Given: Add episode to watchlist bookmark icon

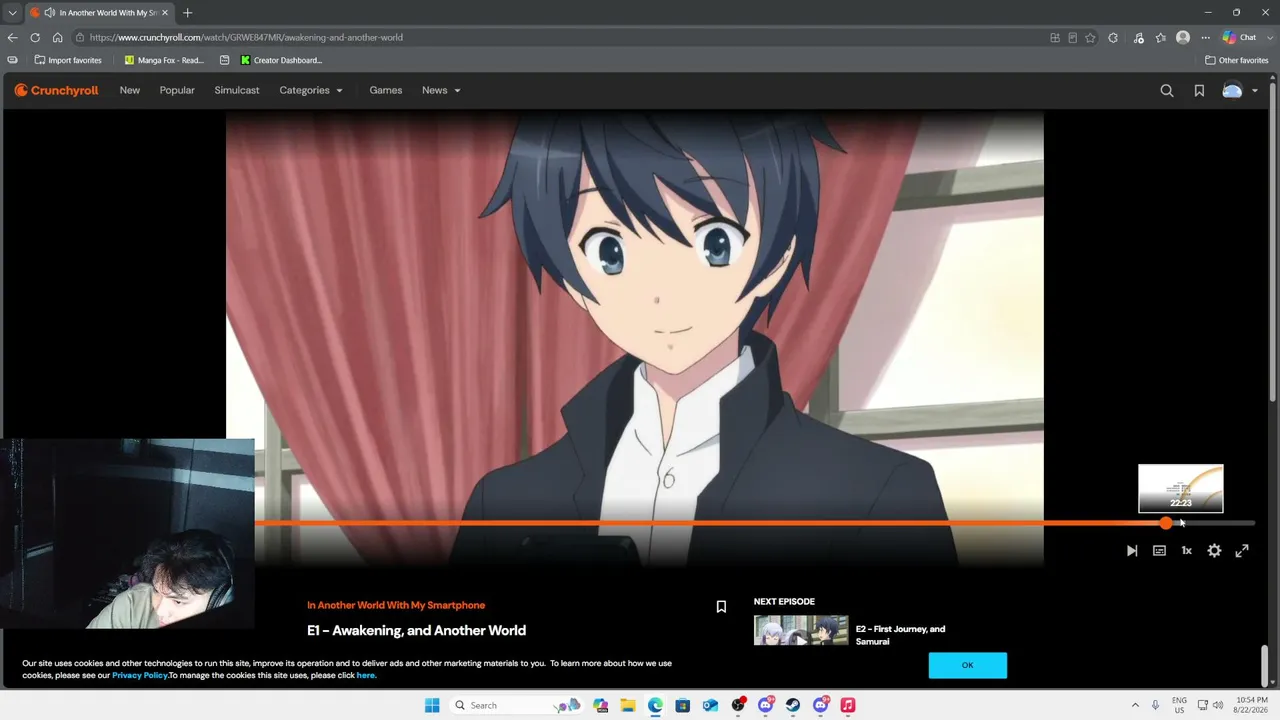Looking at the screenshot, I should click(721, 606).
